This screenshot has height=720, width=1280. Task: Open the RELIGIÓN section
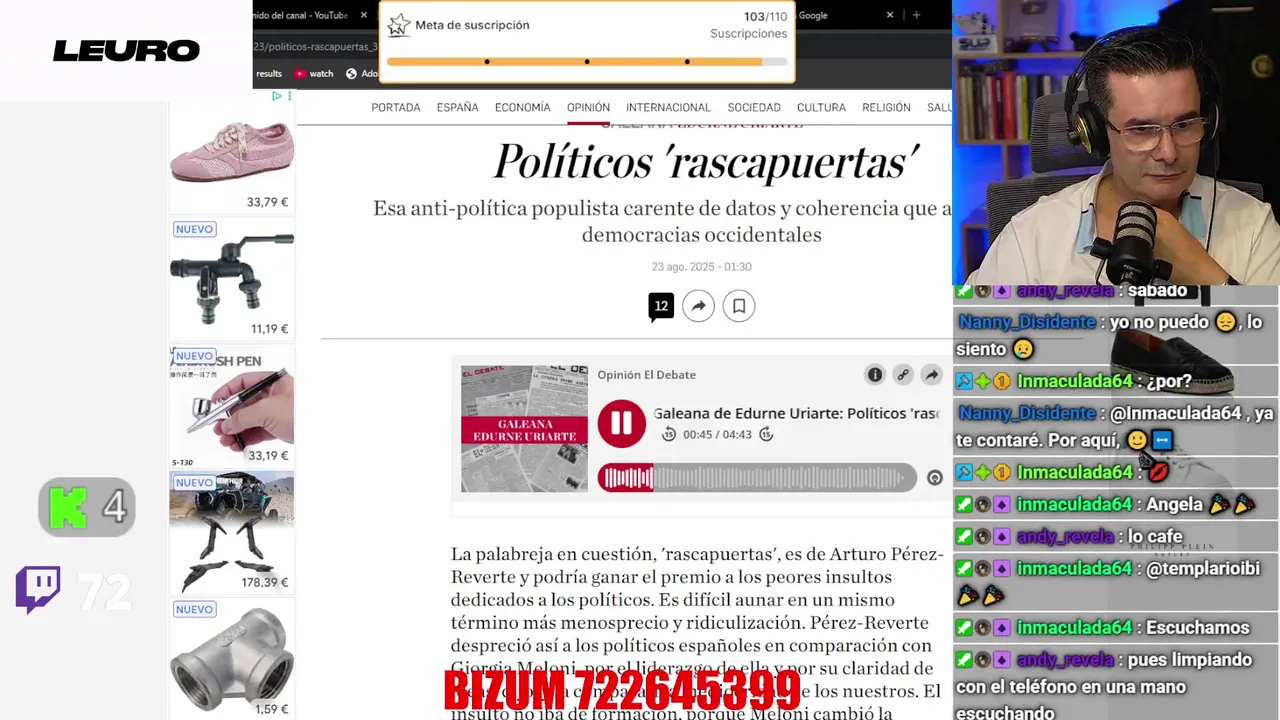pyautogui.click(x=886, y=107)
